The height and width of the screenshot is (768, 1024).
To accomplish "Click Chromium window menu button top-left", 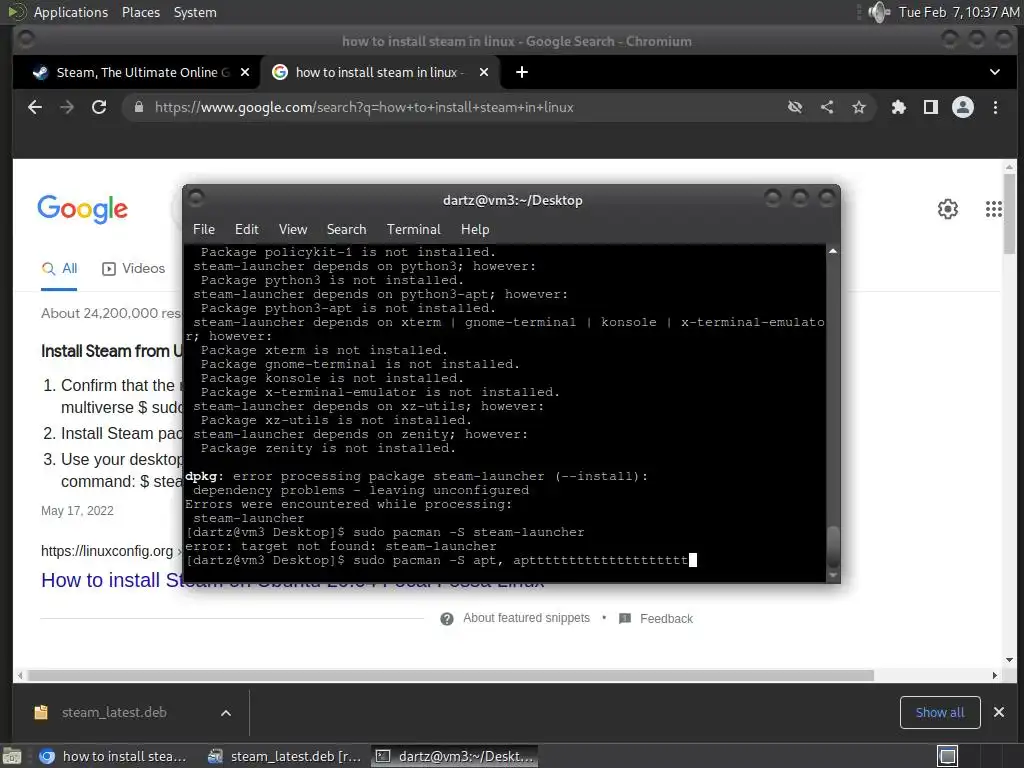I will (26, 39).
